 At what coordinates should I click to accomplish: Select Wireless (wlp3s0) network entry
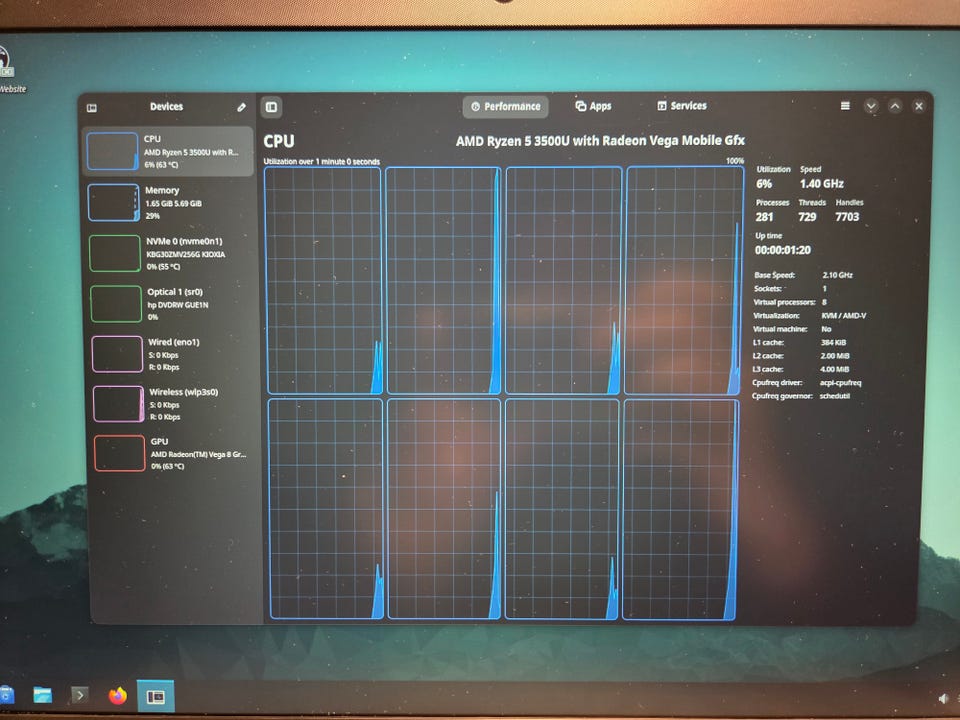pos(173,403)
